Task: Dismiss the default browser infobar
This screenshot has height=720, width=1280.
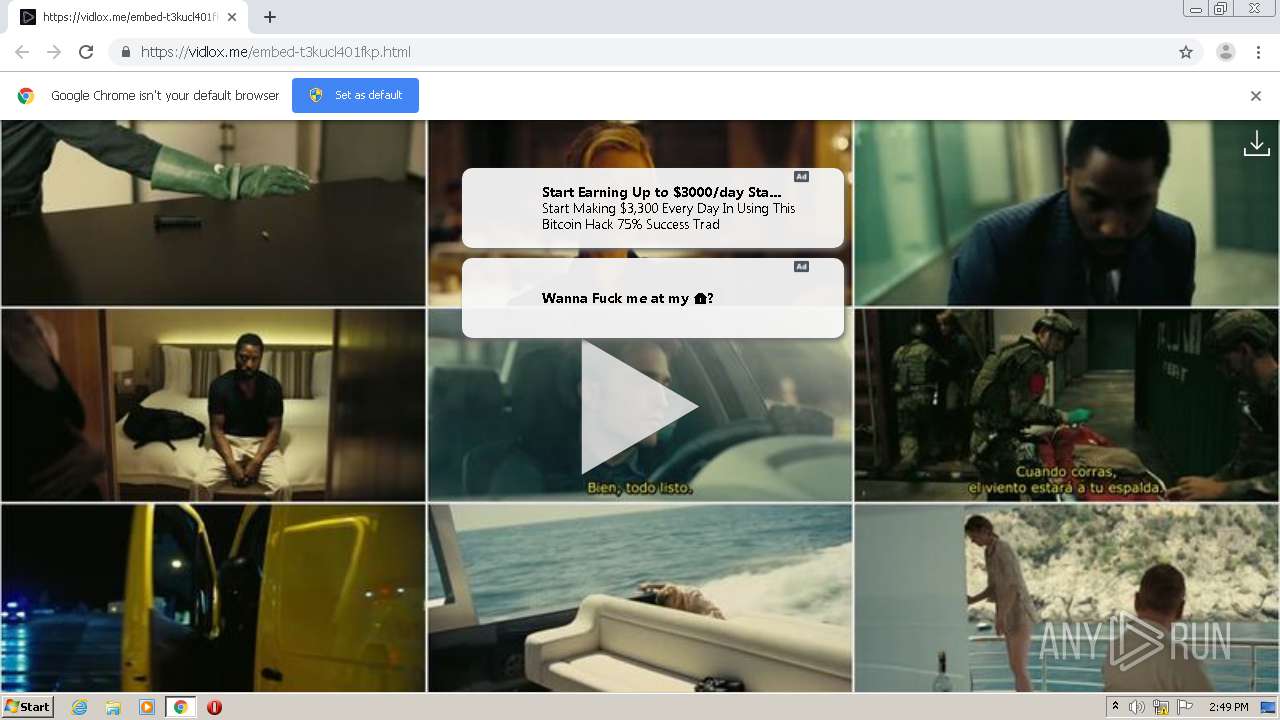Action: tap(1256, 96)
